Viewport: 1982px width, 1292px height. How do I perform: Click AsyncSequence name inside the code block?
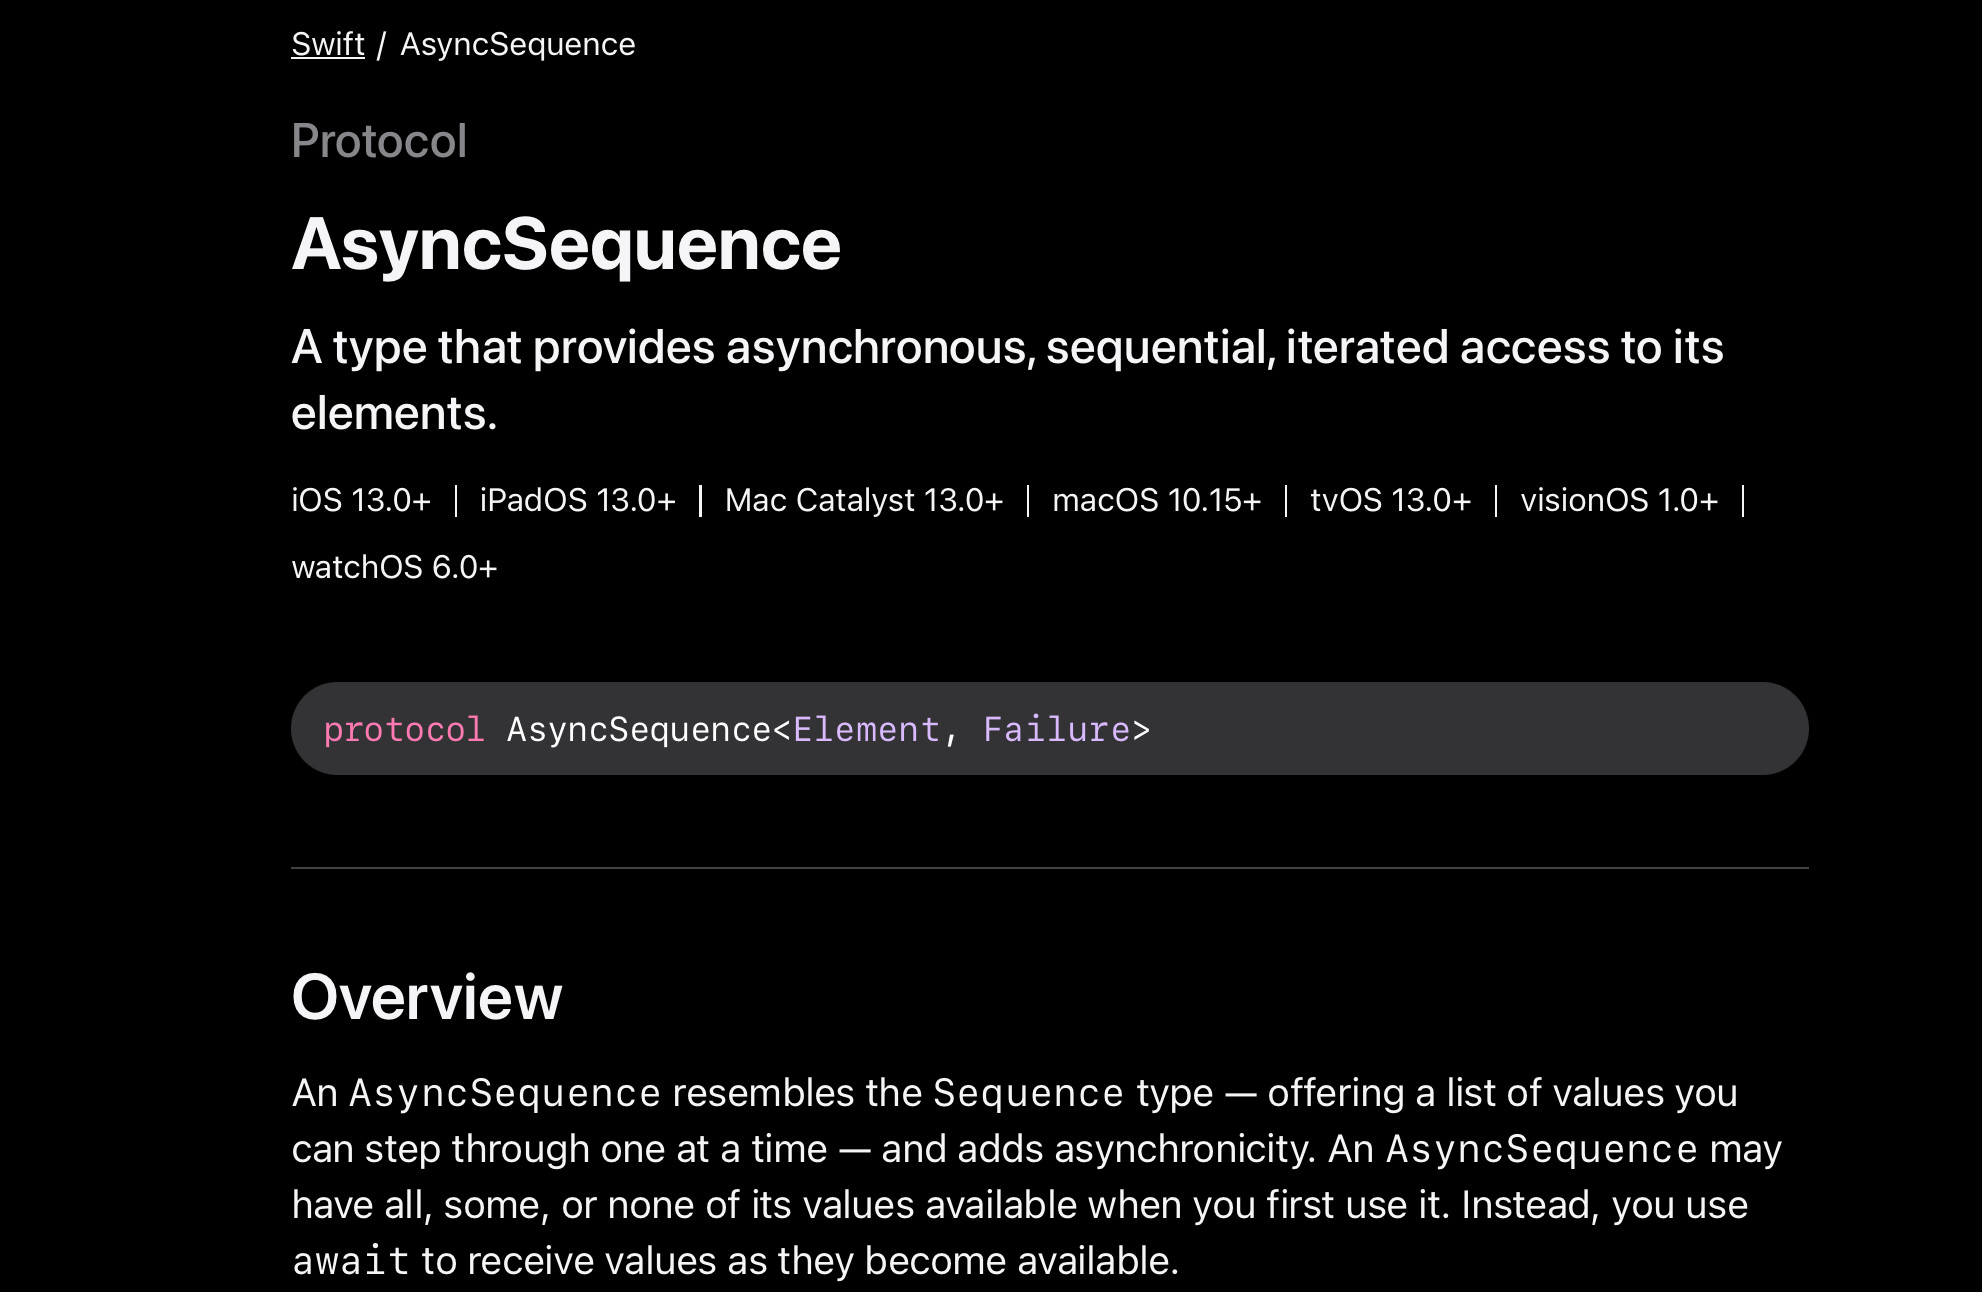tap(639, 730)
